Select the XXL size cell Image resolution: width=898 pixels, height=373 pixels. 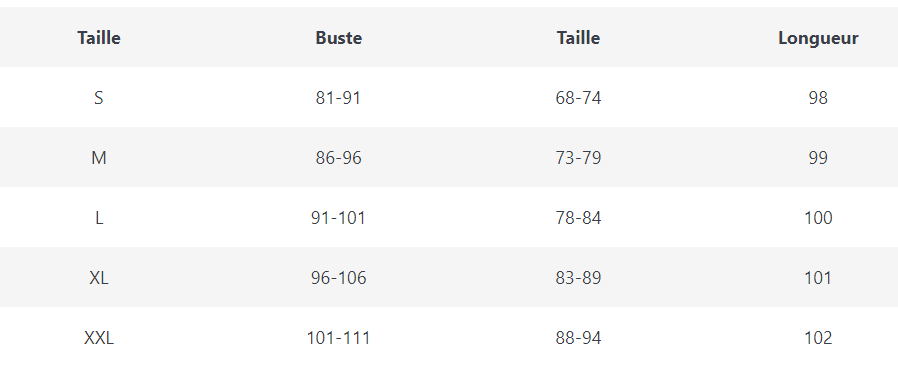(x=99, y=338)
